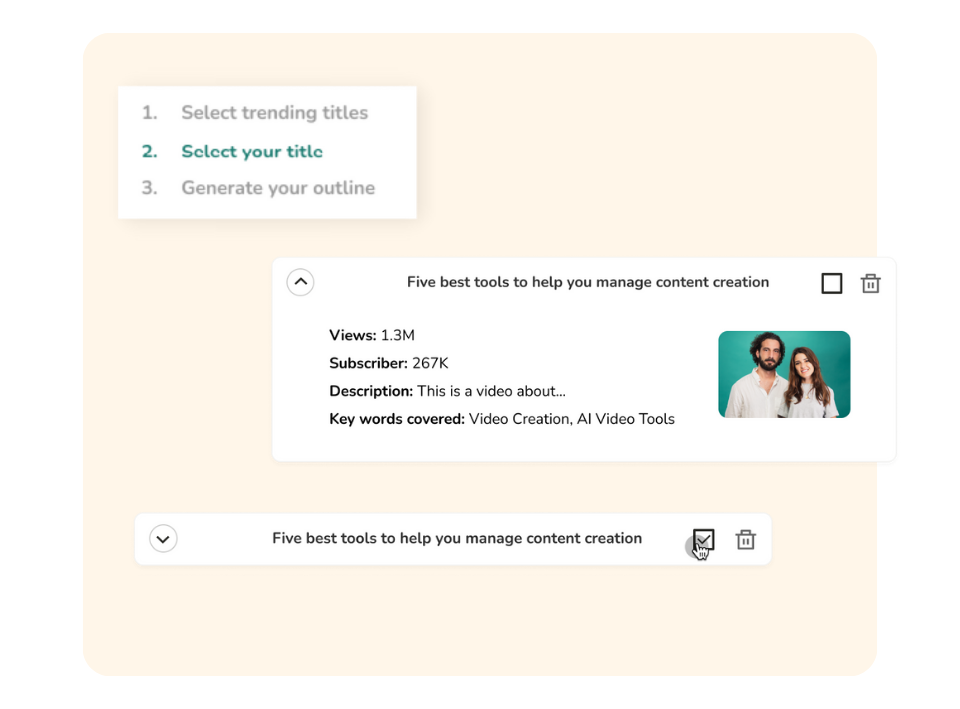Select the bottom Five best tools title text

tap(457, 538)
